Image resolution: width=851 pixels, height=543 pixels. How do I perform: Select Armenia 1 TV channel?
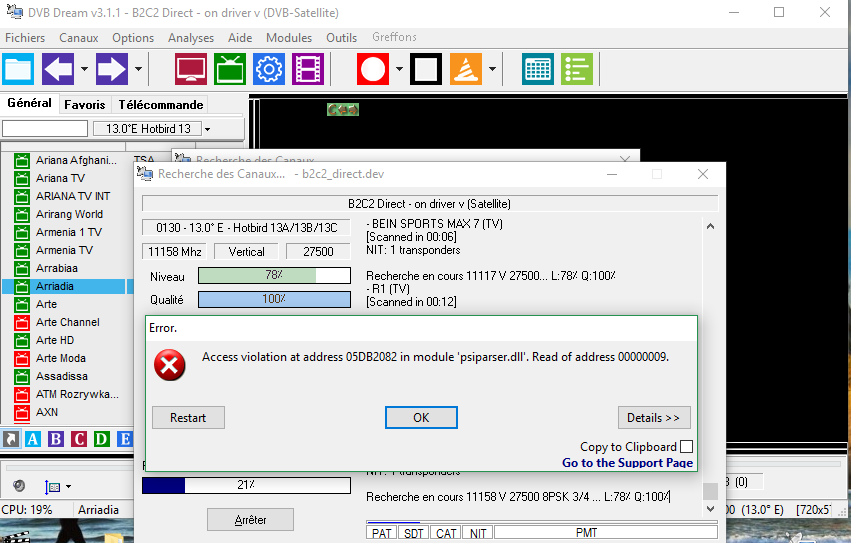click(x=68, y=232)
